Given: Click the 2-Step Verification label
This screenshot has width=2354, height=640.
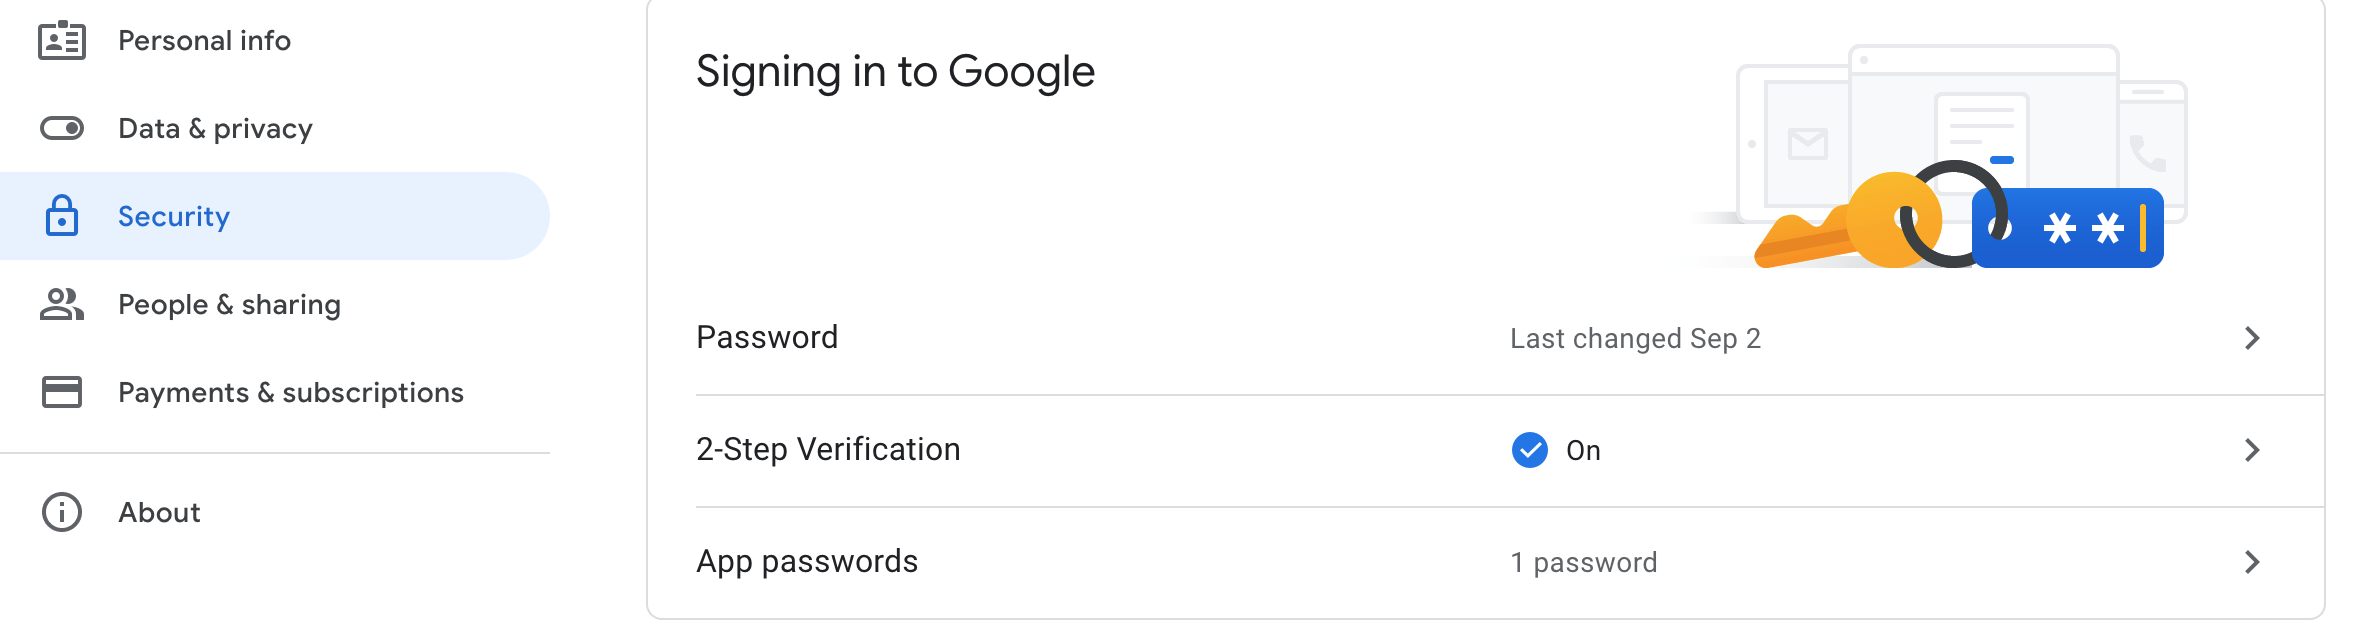Looking at the screenshot, I should pos(828,450).
